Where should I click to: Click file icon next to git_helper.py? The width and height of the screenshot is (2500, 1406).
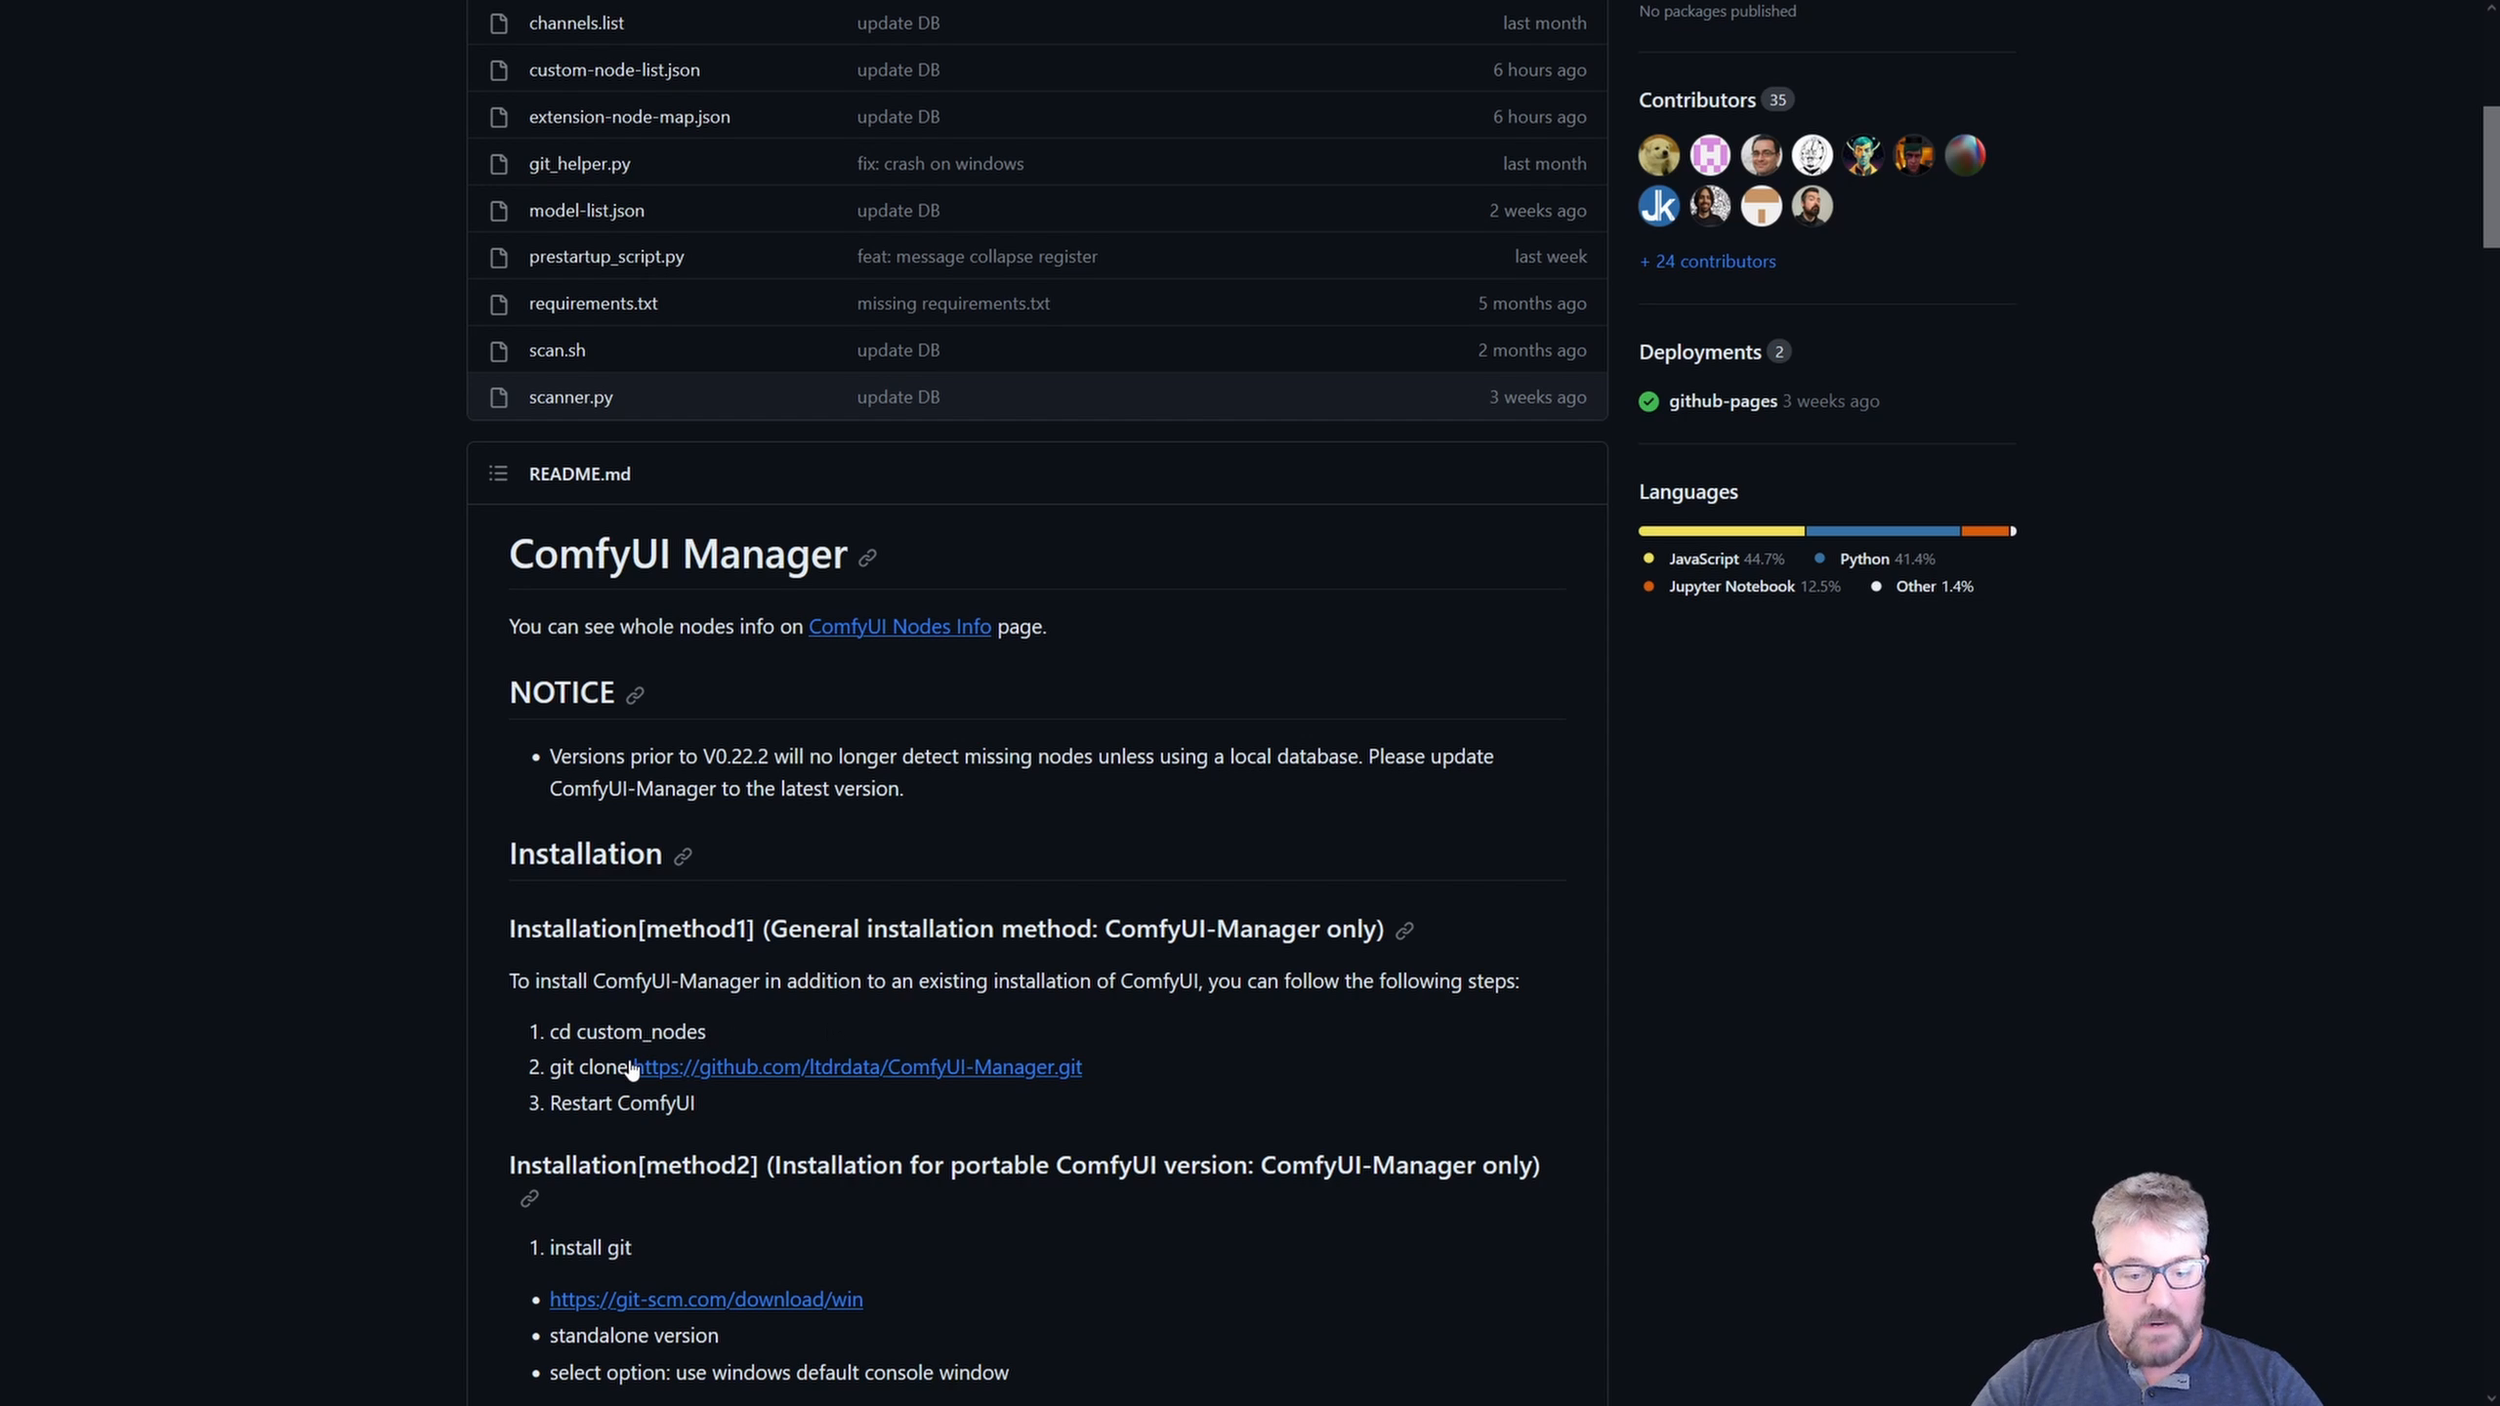tap(498, 164)
